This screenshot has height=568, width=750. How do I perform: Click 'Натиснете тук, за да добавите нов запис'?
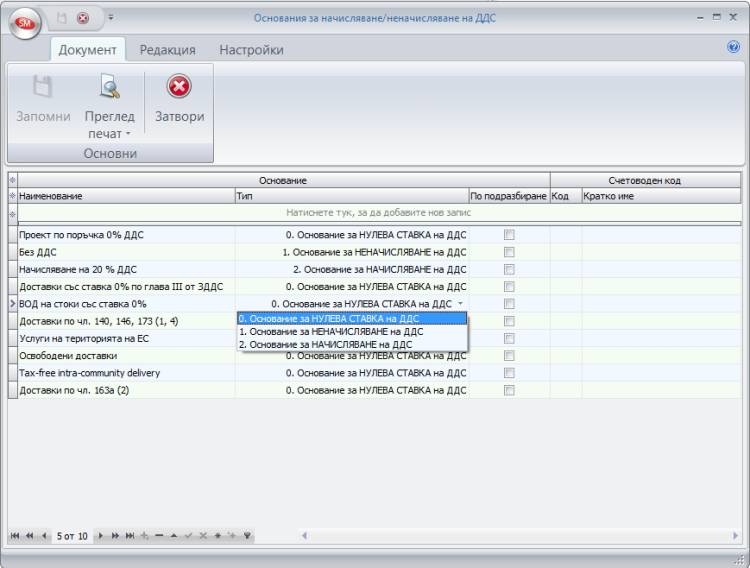[378, 212]
